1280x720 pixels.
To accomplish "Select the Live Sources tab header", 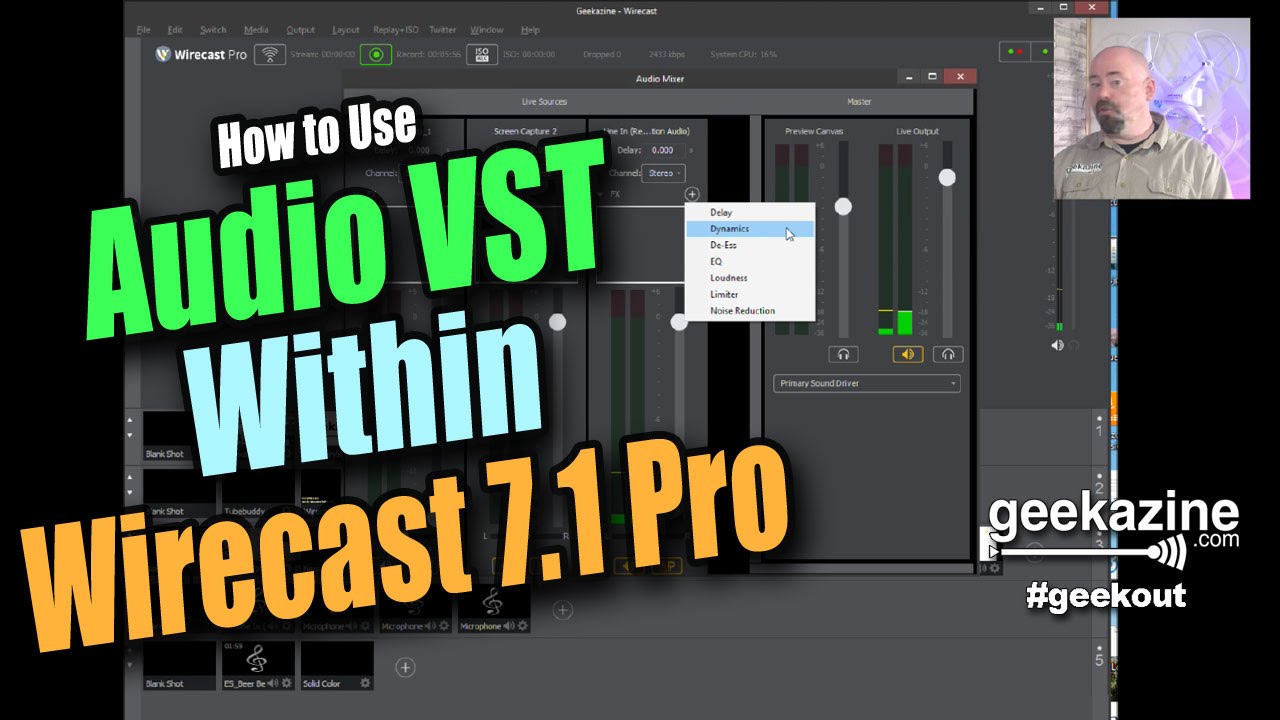I will pyautogui.click(x=544, y=101).
